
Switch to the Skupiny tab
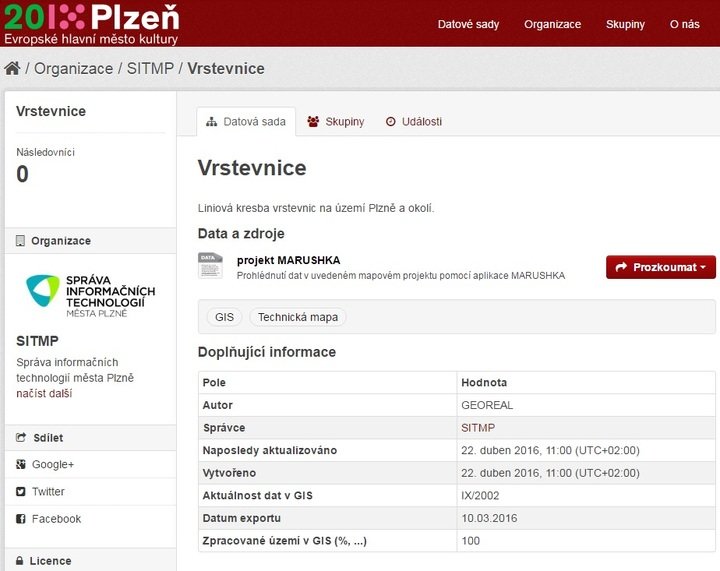(335, 122)
